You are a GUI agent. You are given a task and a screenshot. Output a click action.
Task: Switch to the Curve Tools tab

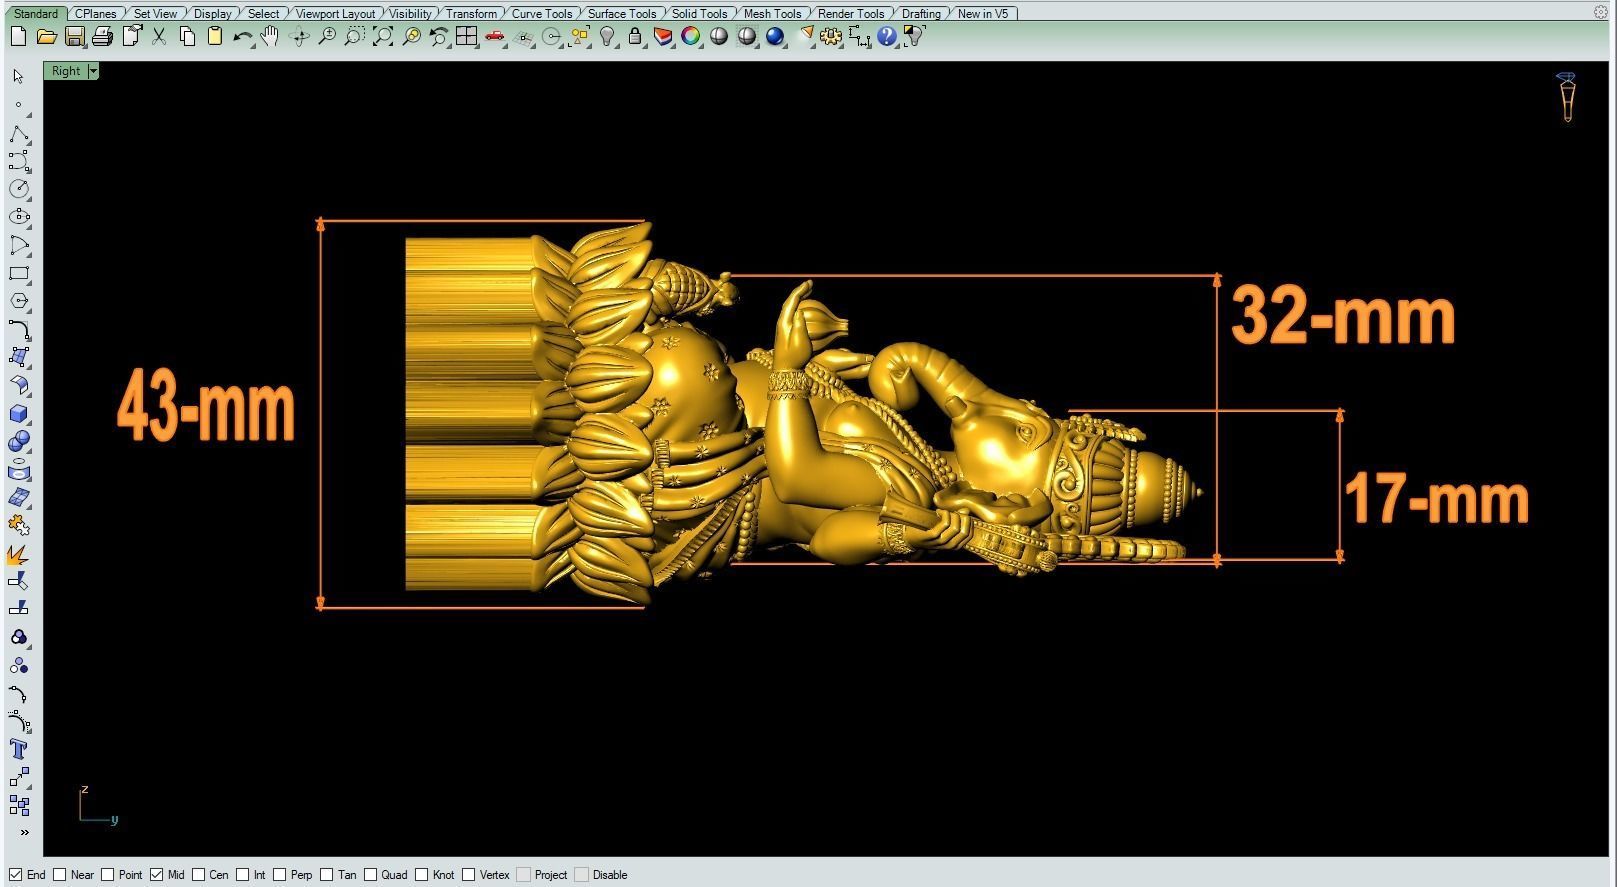542,14
